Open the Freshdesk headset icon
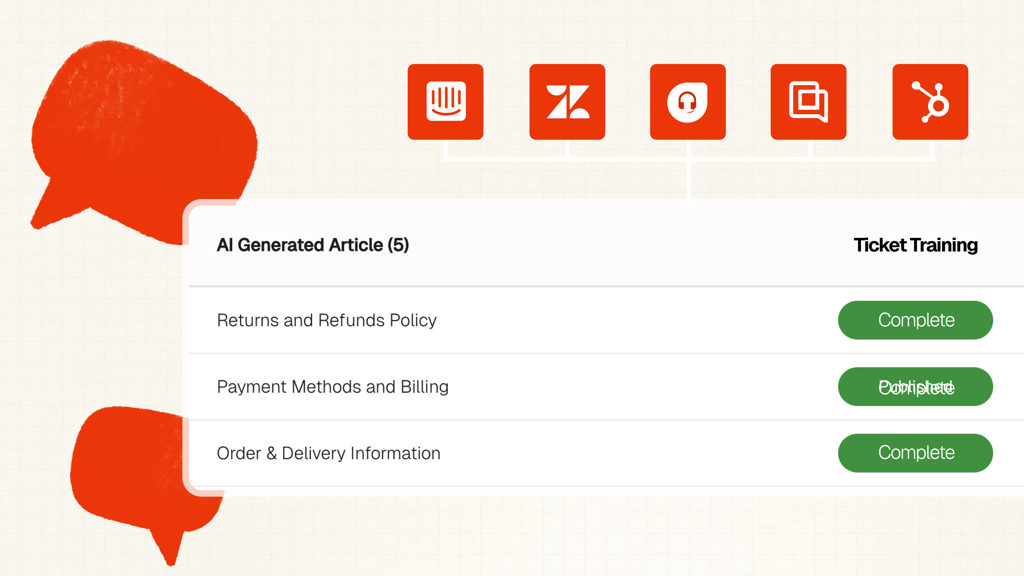Image resolution: width=1024 pixels, height=576 pixels. pyautogui.click(x=688, y=102)
